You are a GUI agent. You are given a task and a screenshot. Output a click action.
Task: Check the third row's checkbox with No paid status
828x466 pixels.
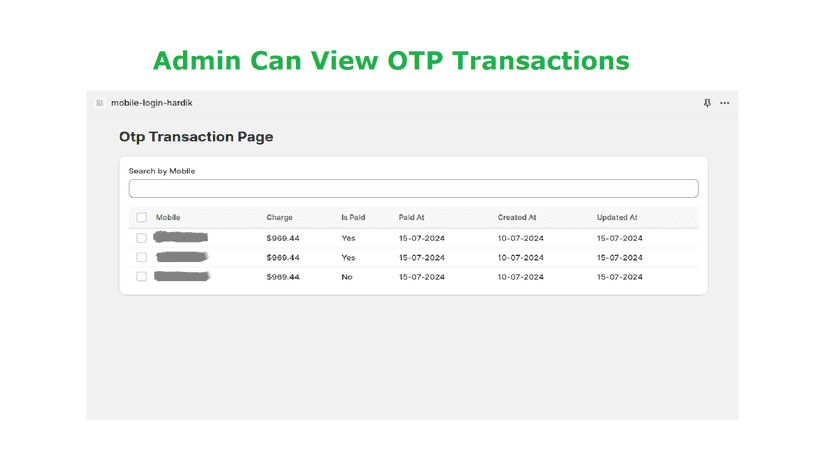point(142,277)
